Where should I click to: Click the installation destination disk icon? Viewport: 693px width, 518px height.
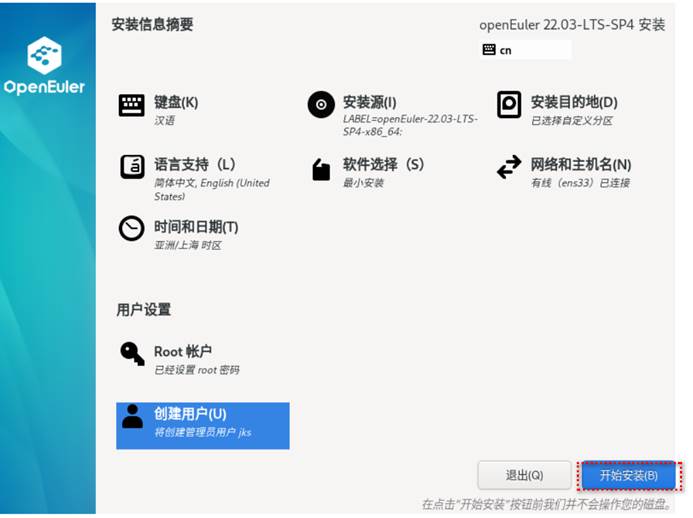click(509, 105)
